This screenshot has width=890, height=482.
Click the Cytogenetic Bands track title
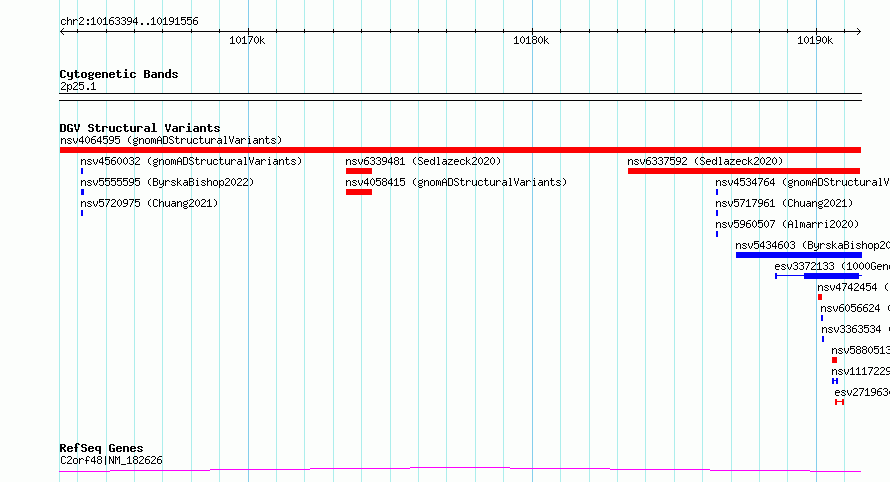point(119,74)
